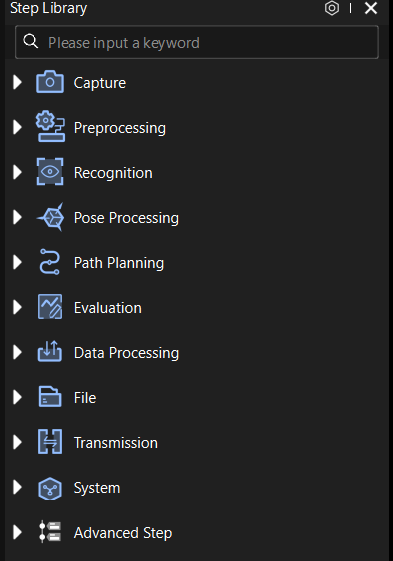
Task: Select the Evaluation label
Action: [108, 308]
